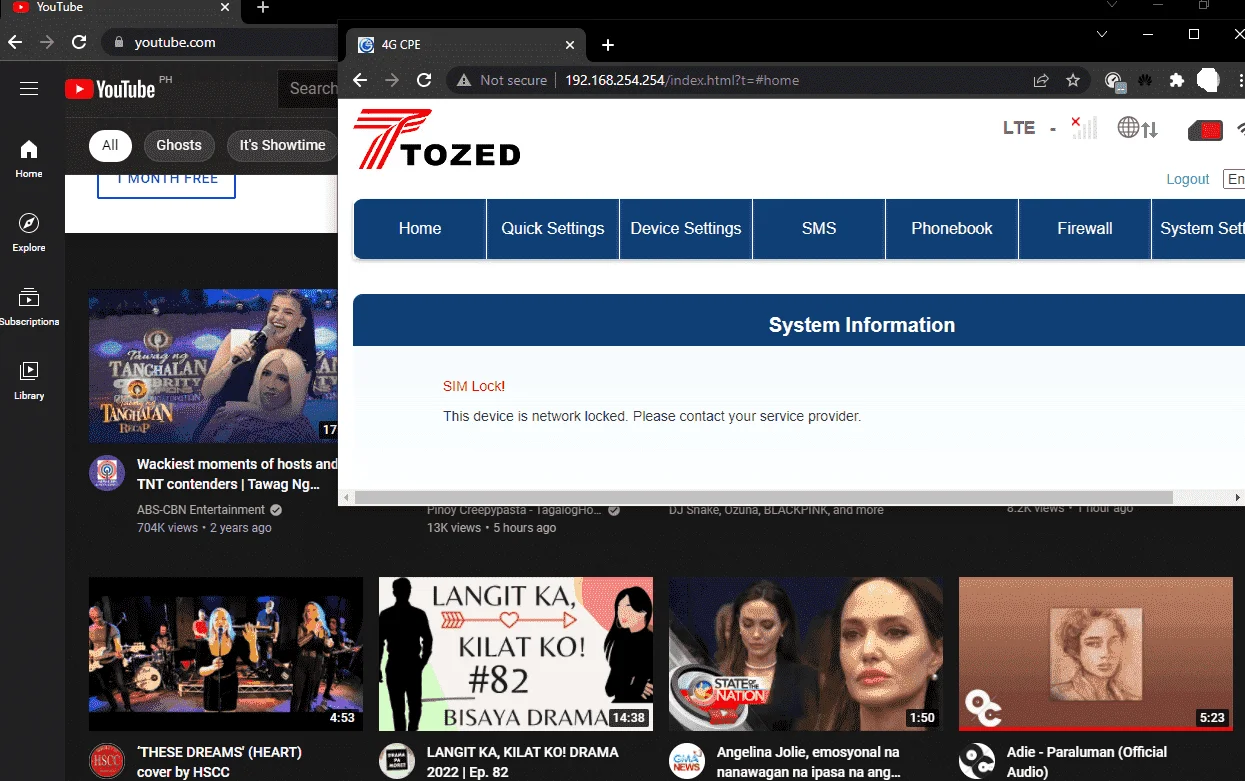This screenshot has width=1245, height=781.
Task: Open the Firewall router tab
Action: point(1085,228)
